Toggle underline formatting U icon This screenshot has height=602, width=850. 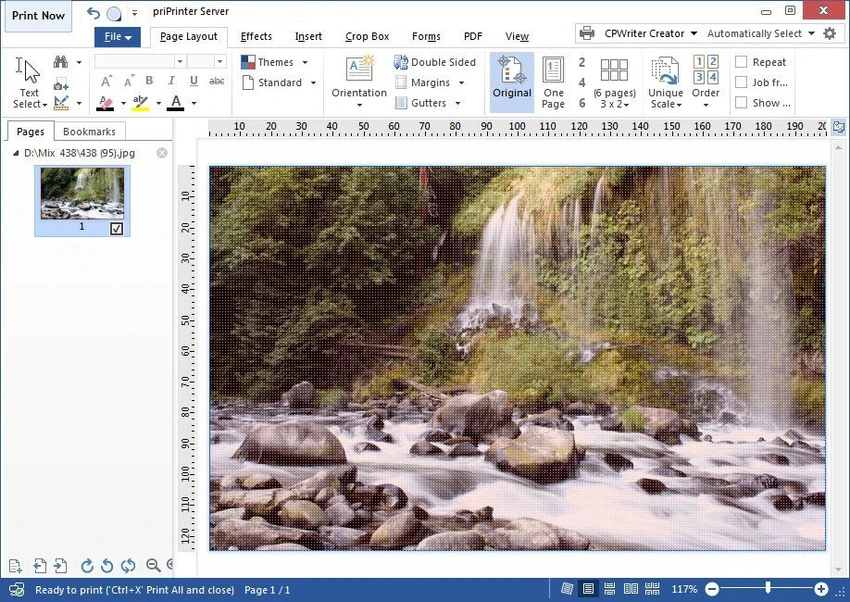(194, 81)
